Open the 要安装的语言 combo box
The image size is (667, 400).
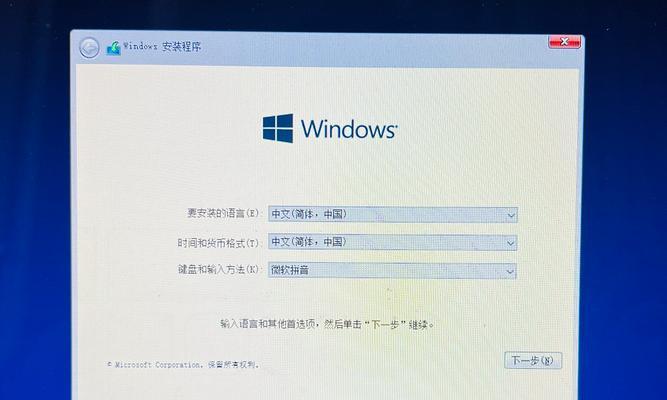coord(393,214)
